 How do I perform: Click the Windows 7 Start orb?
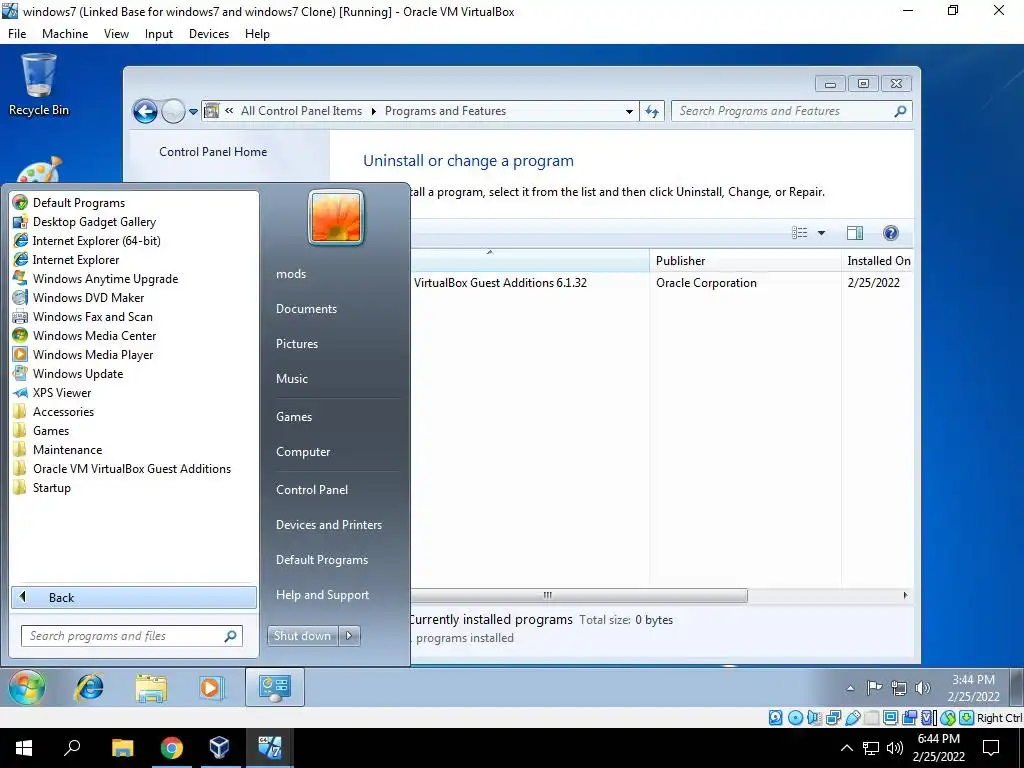coord(27,687)
